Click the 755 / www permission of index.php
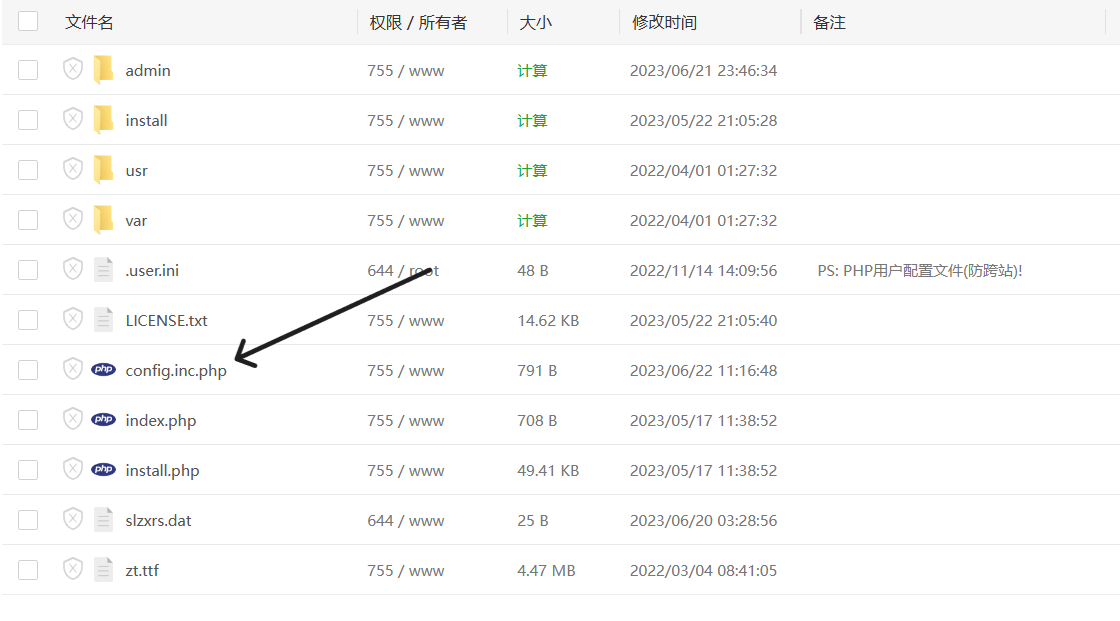Image resolution: width=1120 pixels, height=621 pixels. [405, 420]
